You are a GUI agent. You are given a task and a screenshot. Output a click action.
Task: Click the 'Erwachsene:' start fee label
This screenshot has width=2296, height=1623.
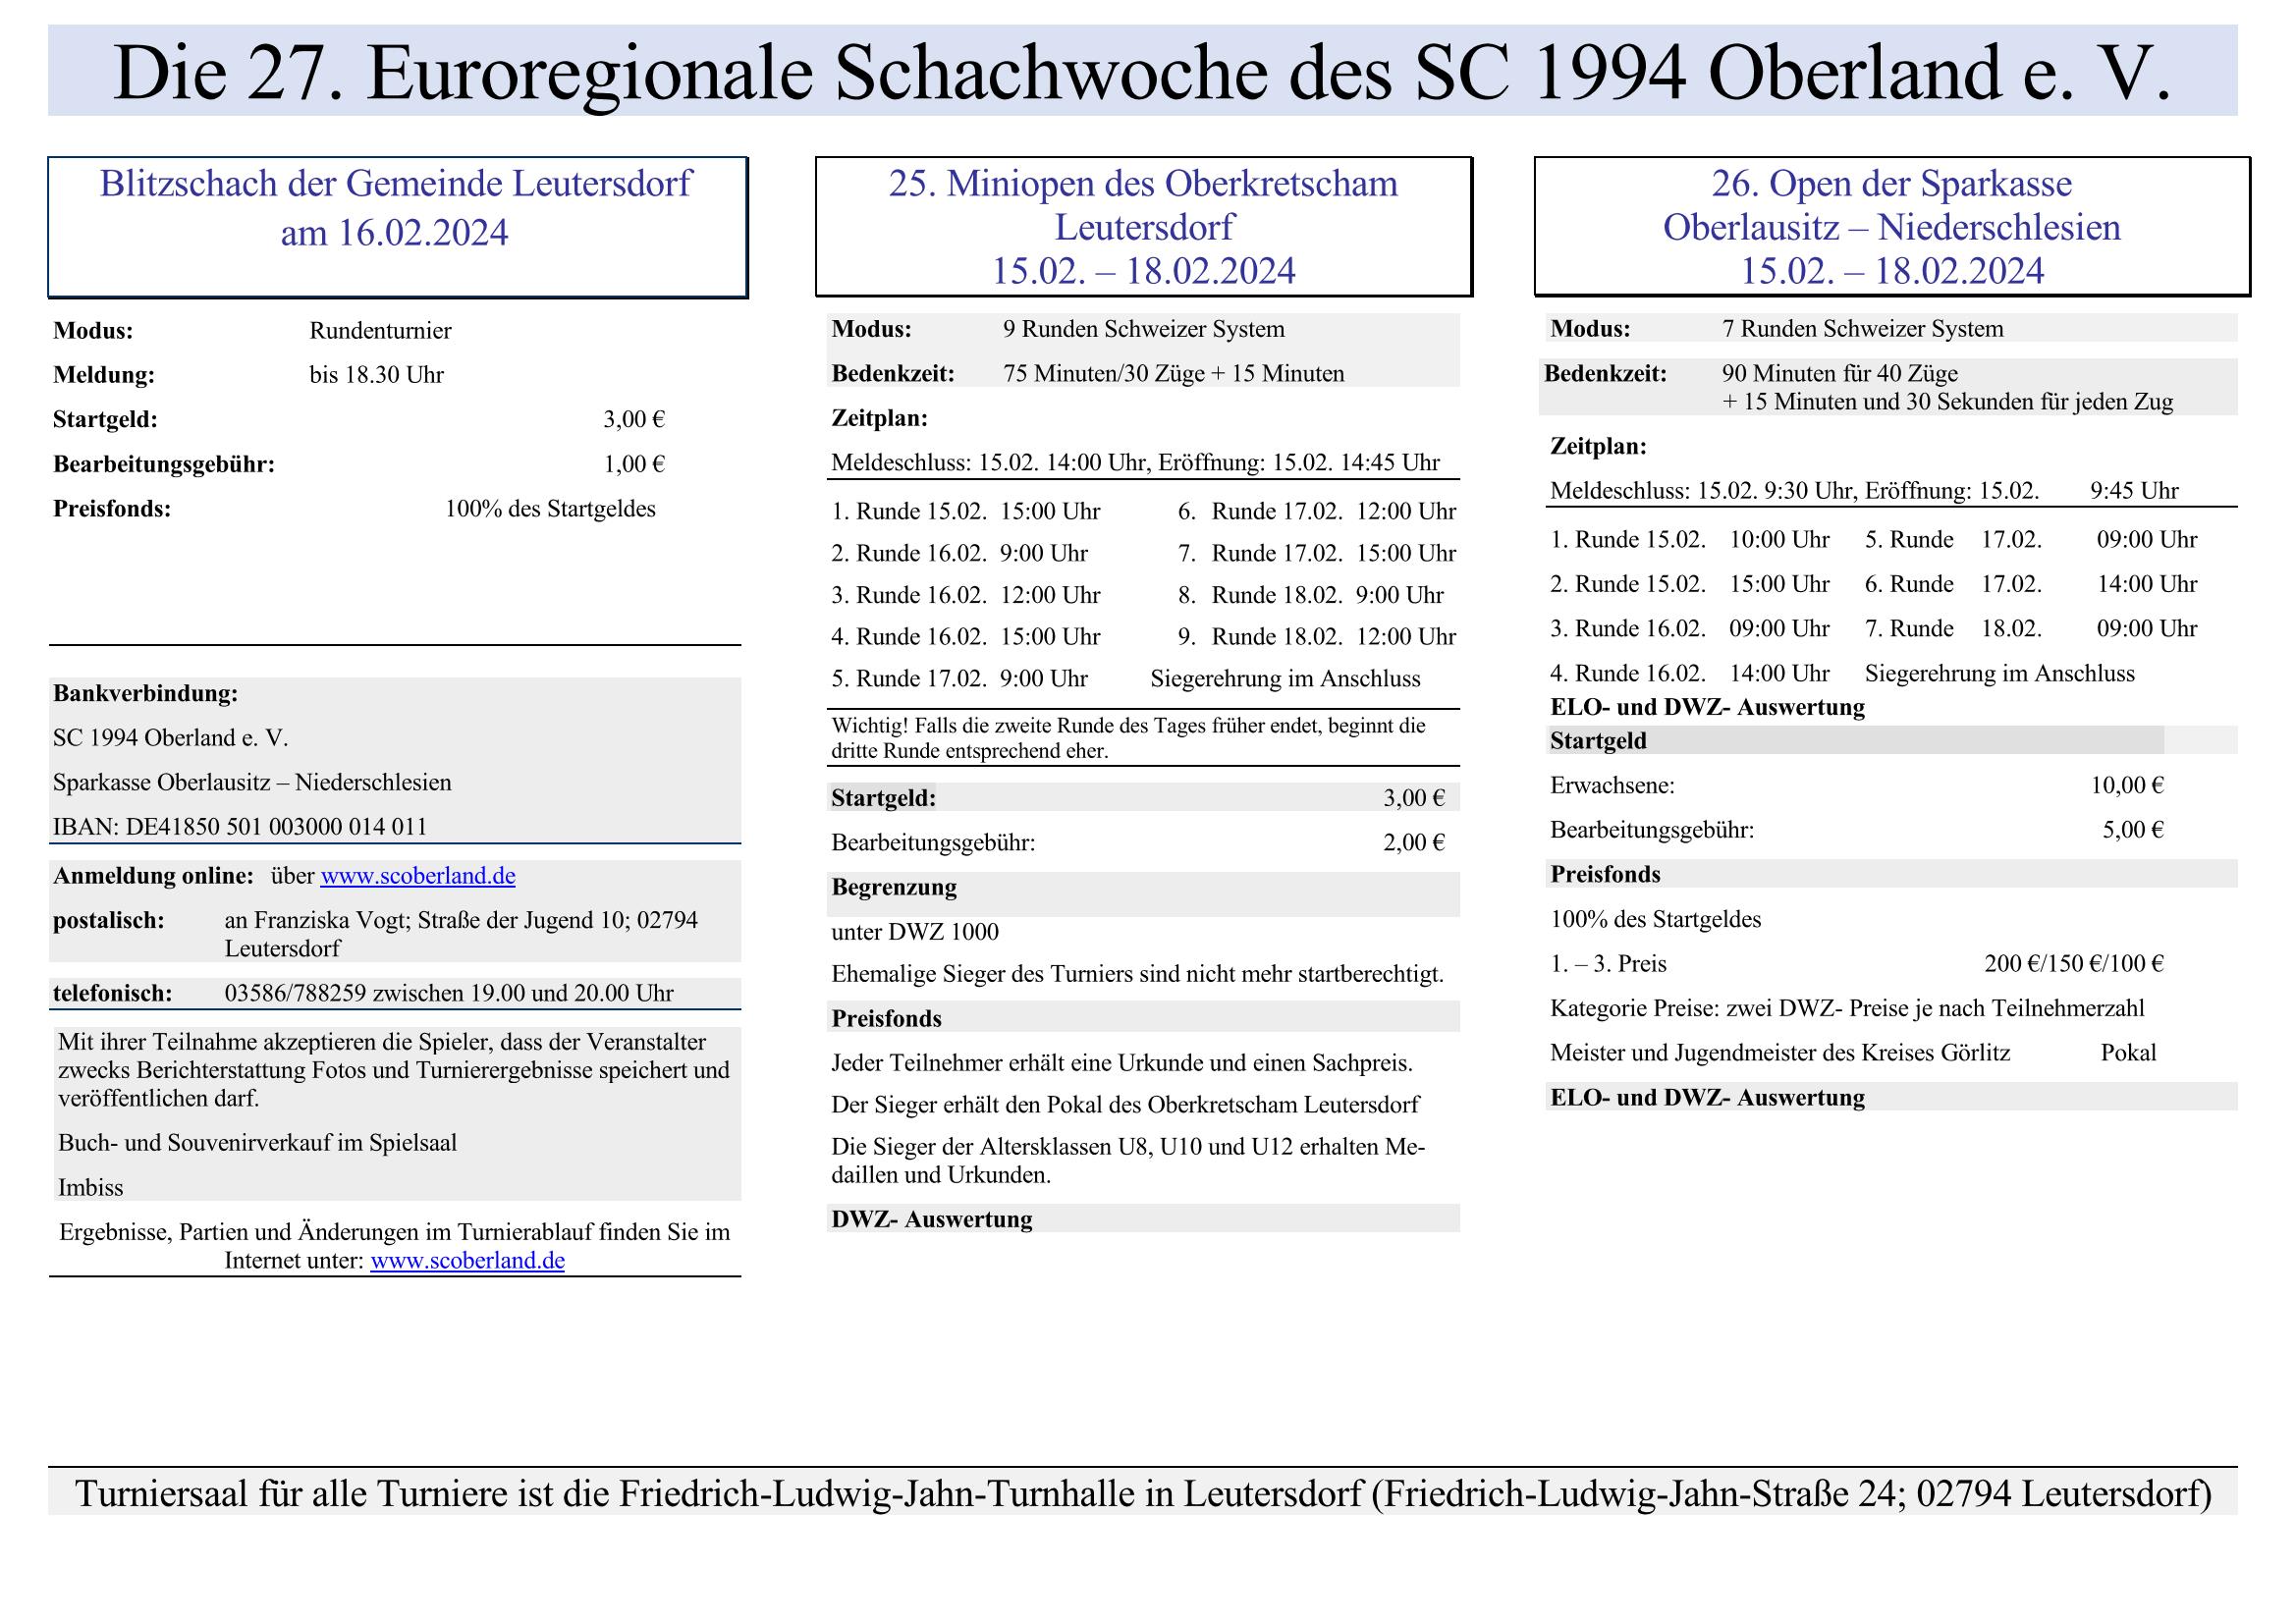tap(1612, 786)
